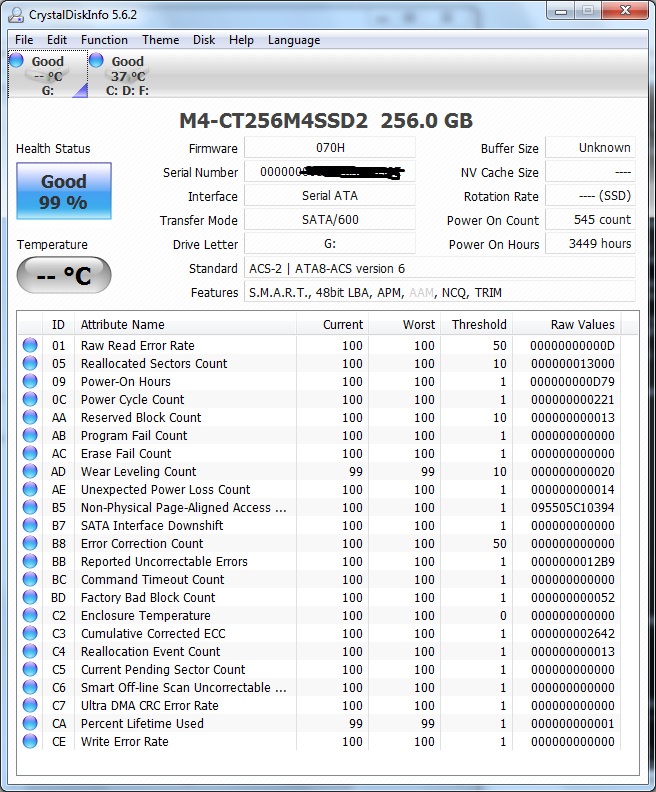Click the status orb for Wear Leveling Count
The image size is (656, 792).
30,471
